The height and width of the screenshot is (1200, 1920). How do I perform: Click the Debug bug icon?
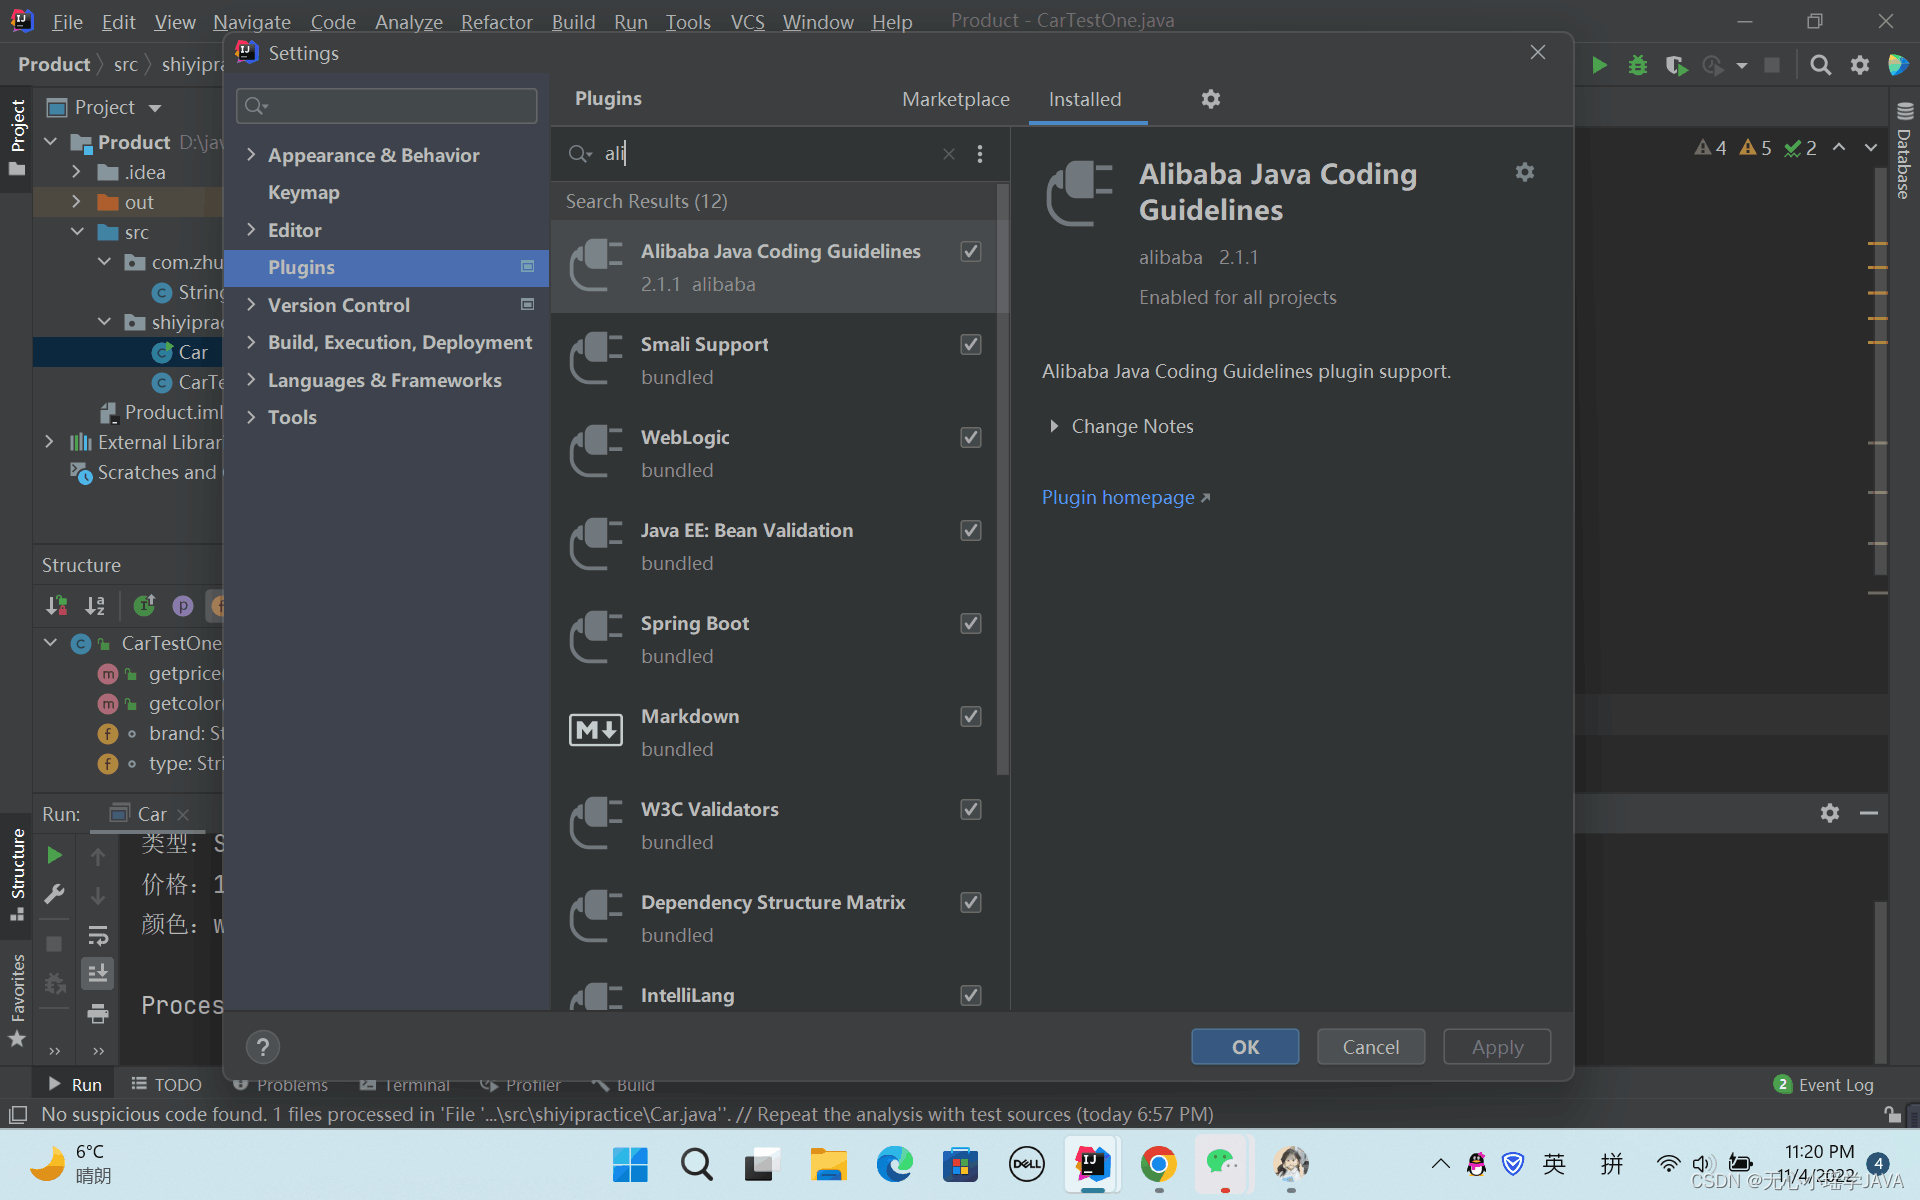(x=1637, y=65)
